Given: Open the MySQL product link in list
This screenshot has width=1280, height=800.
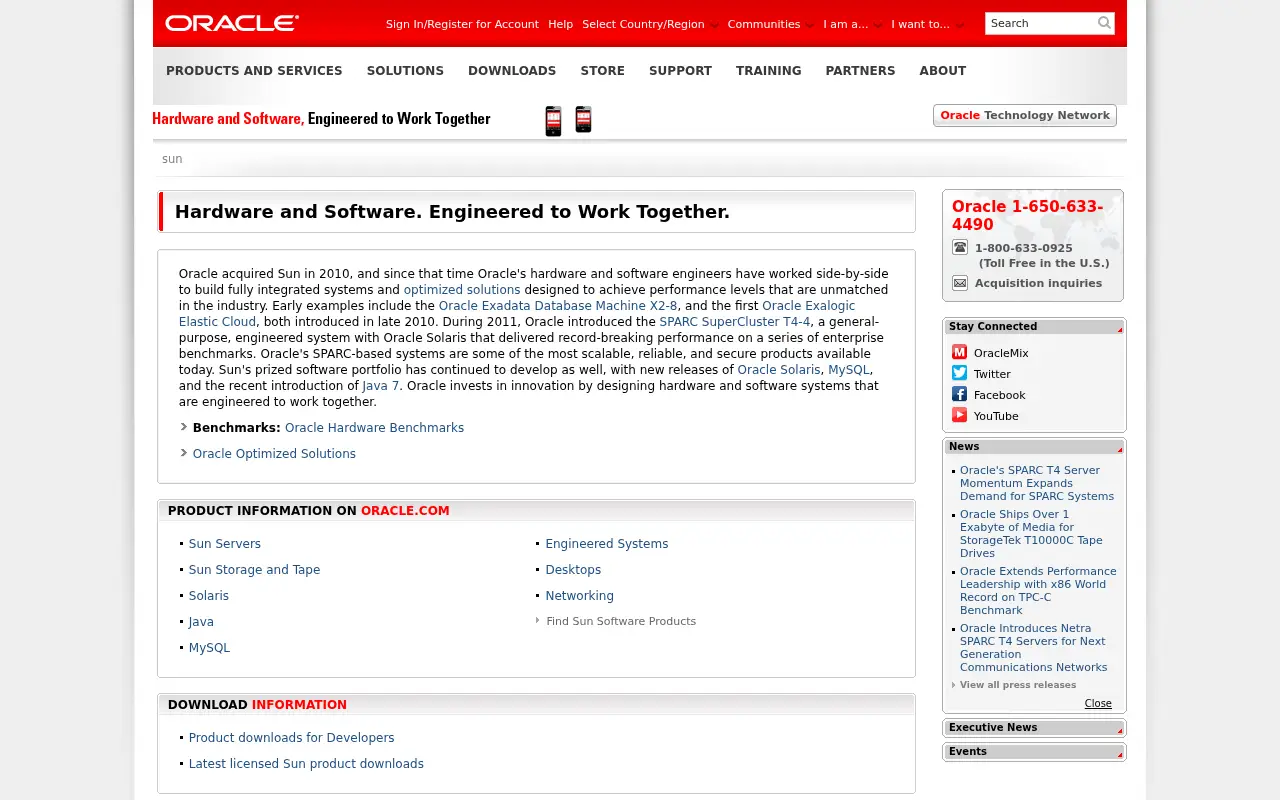Looking at the screenshot, I should pos(209,648).
